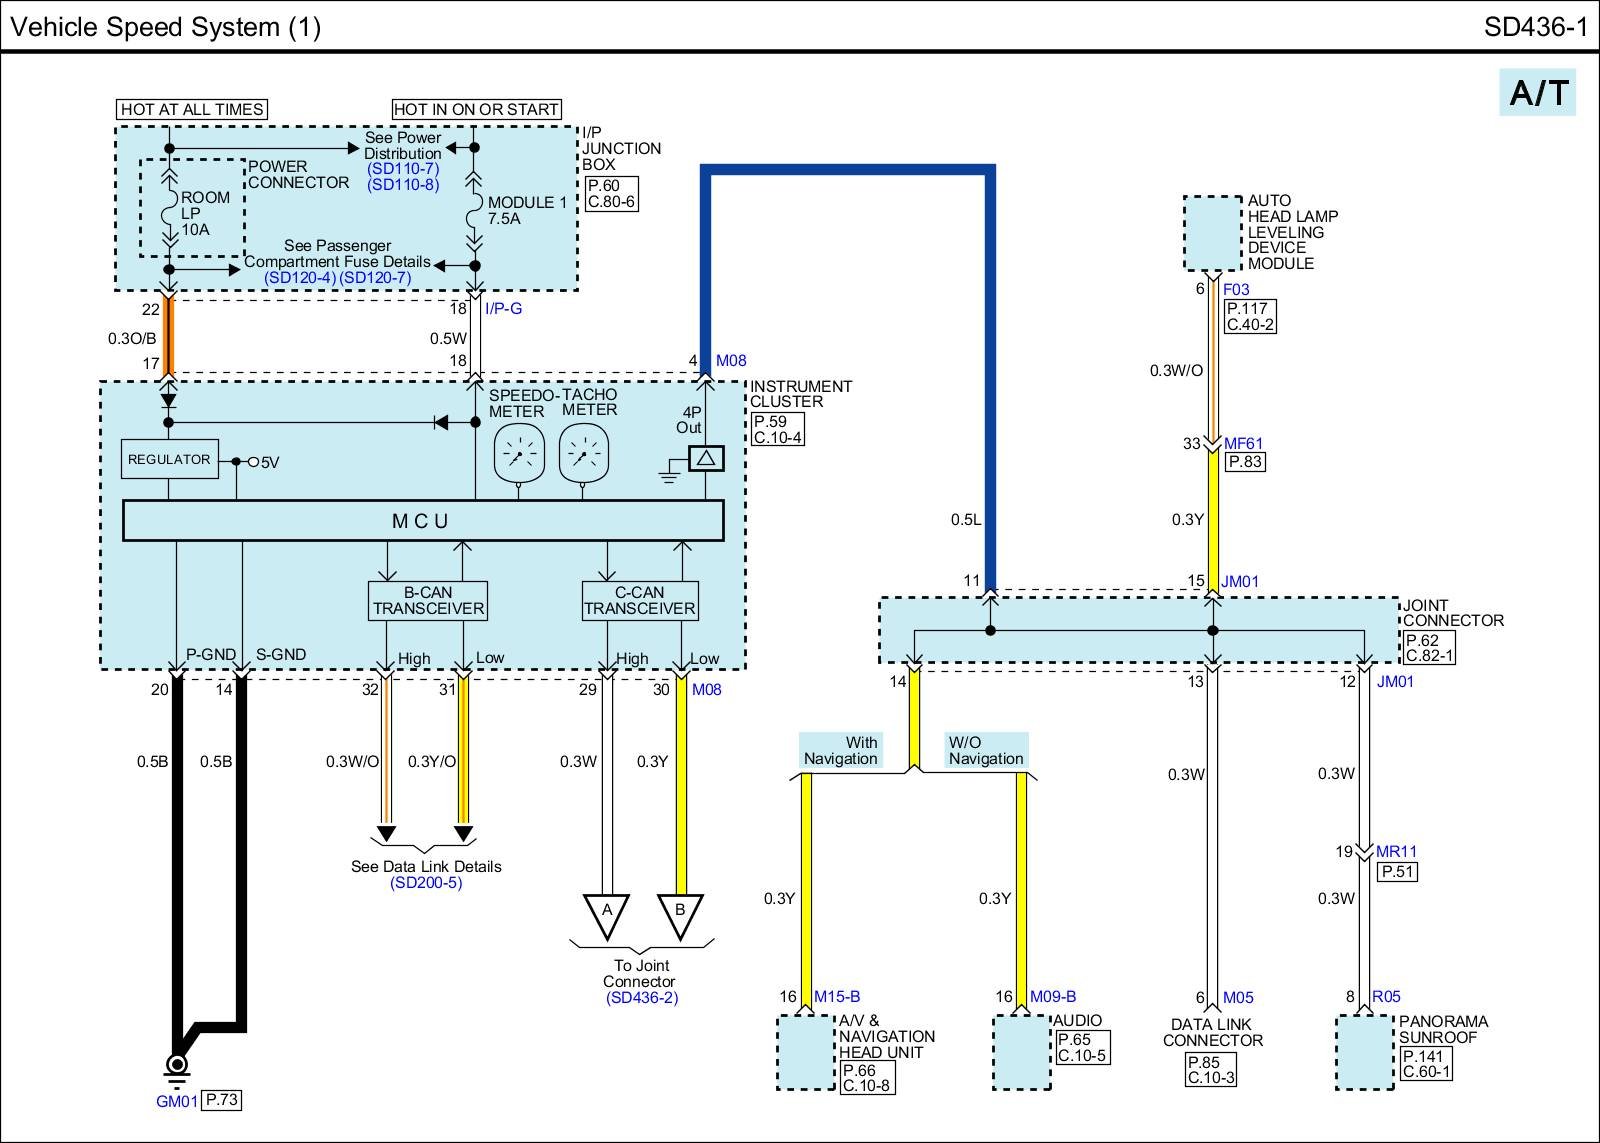The width and height of the screenshot is (1600, 1143).
Task: Click the MCU block
Action: [422, 521]
